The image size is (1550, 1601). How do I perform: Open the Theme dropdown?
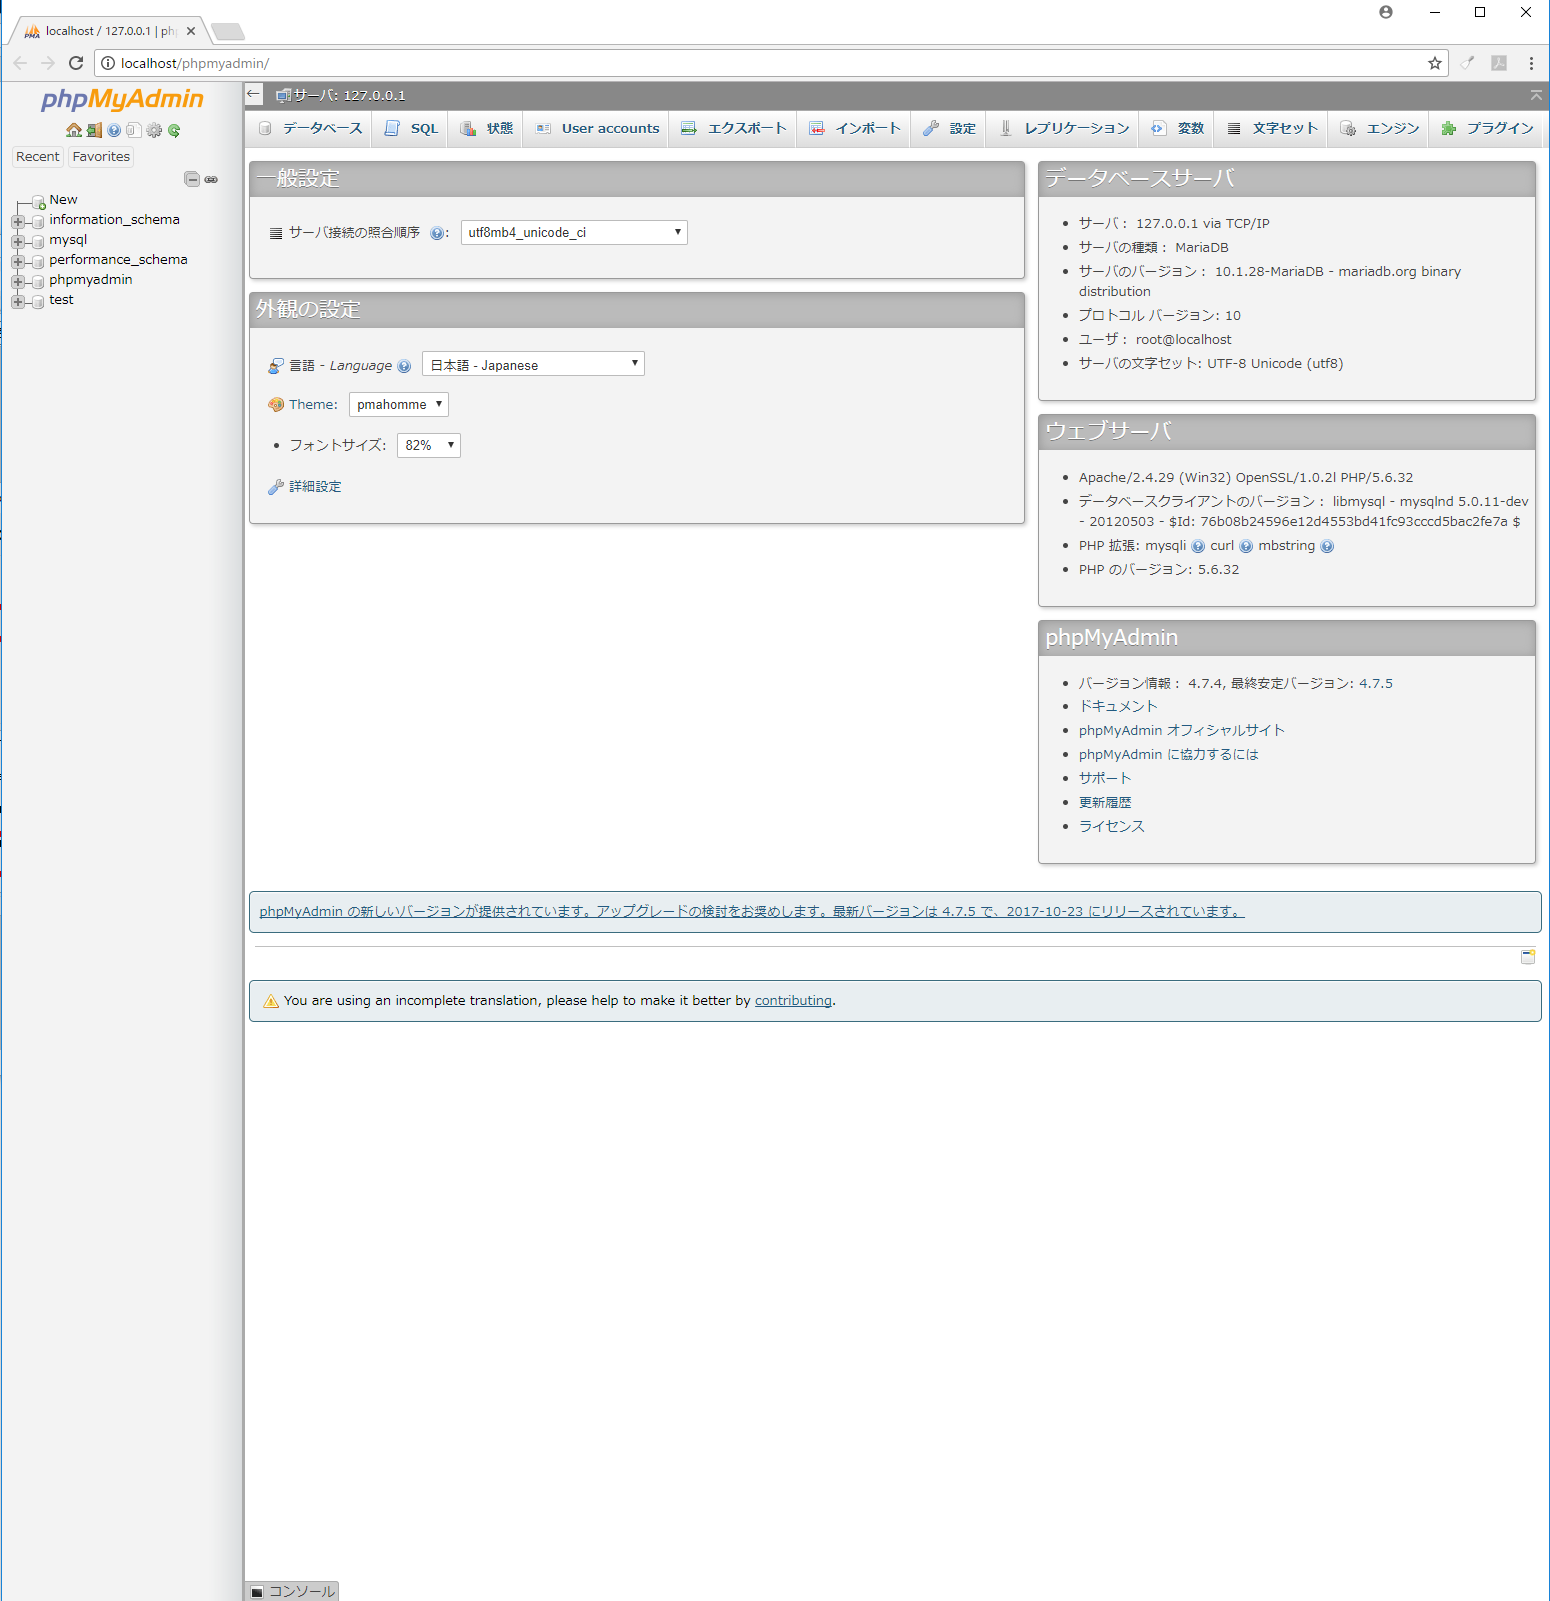399,404
